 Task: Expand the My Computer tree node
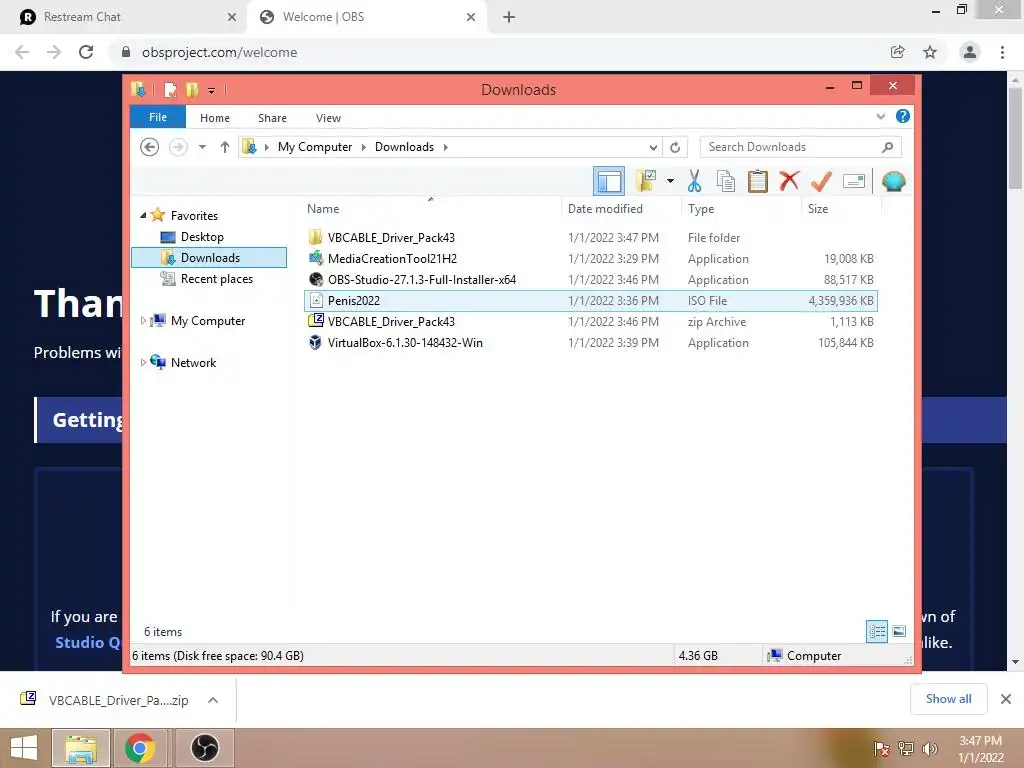(x=143, y=321)
